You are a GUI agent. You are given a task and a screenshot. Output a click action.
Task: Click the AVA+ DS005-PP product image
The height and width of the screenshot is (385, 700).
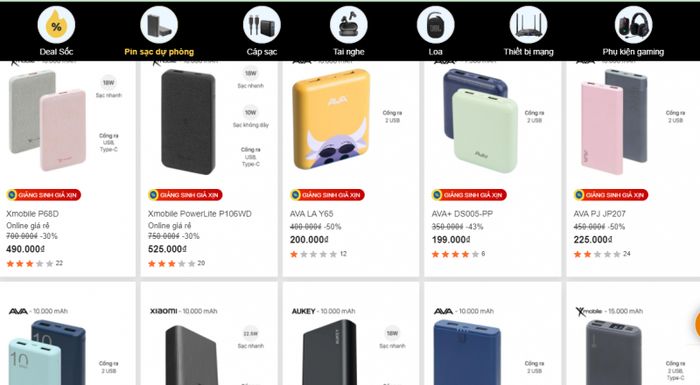tap(480, 121)
